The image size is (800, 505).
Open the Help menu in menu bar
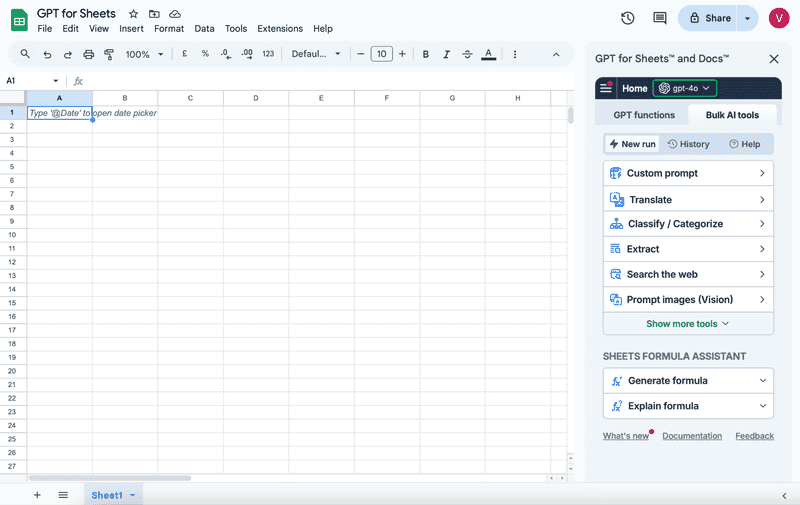coord(323,29)
